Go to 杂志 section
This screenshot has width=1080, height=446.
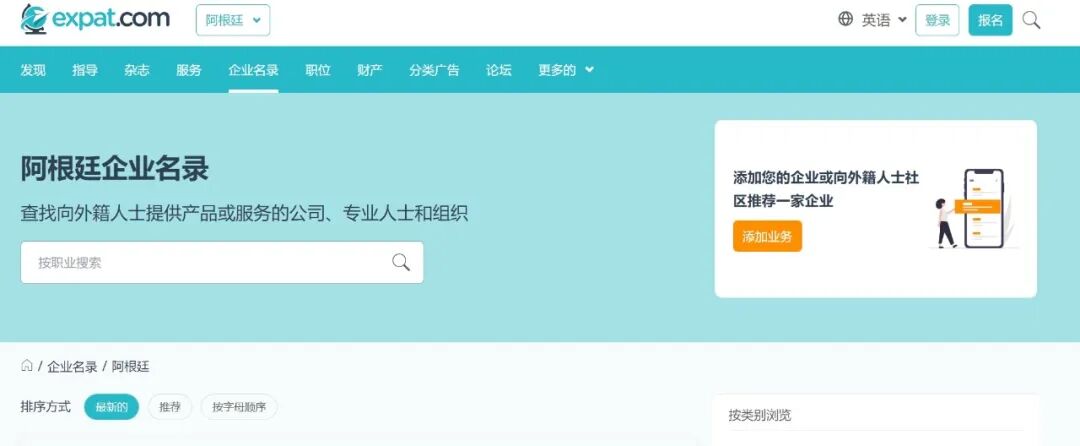click(136, 70)
